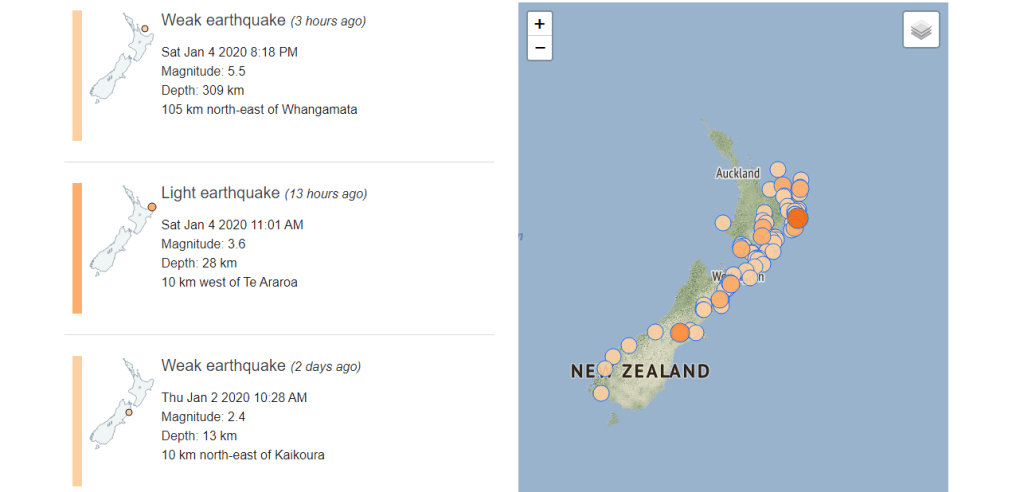The image size is (1024, 492).
Task: Open the Weak earthquake from 2 days ago
Action: (x=223, y=365)
